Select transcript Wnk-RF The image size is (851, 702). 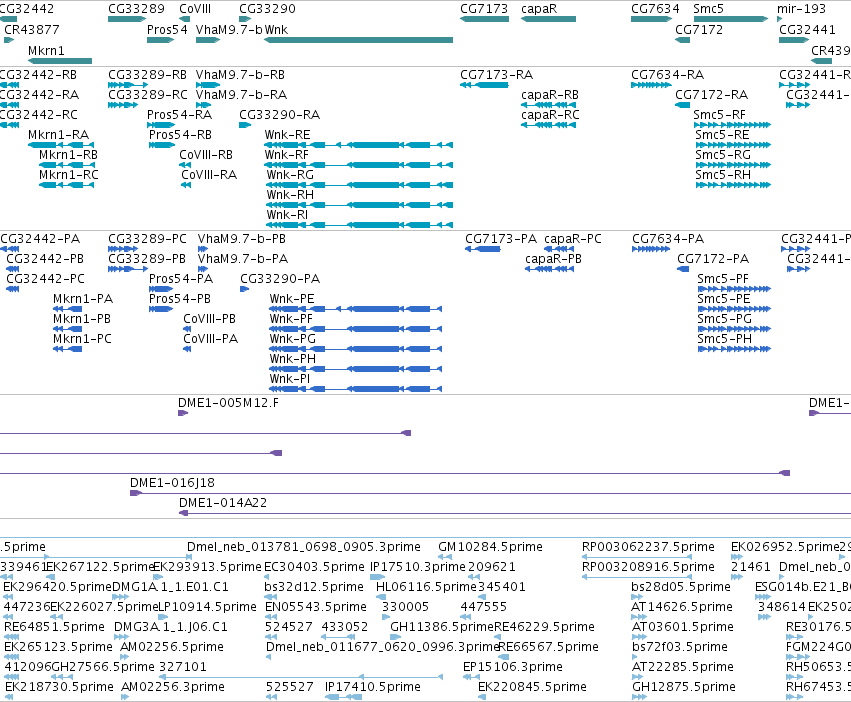(358, 165)
